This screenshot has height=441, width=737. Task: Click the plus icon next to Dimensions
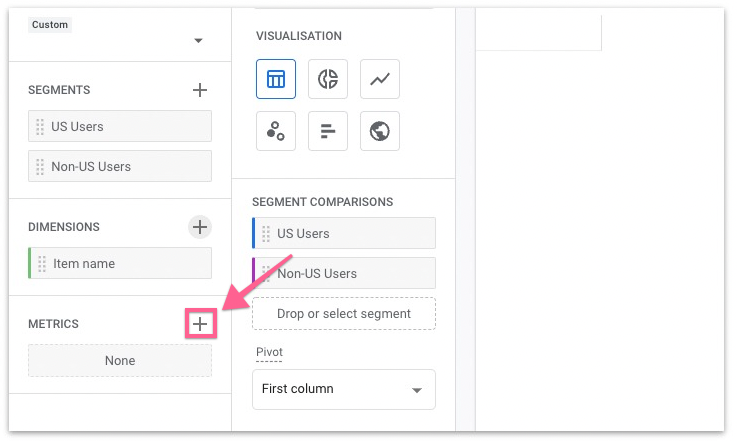click(200, 227)
